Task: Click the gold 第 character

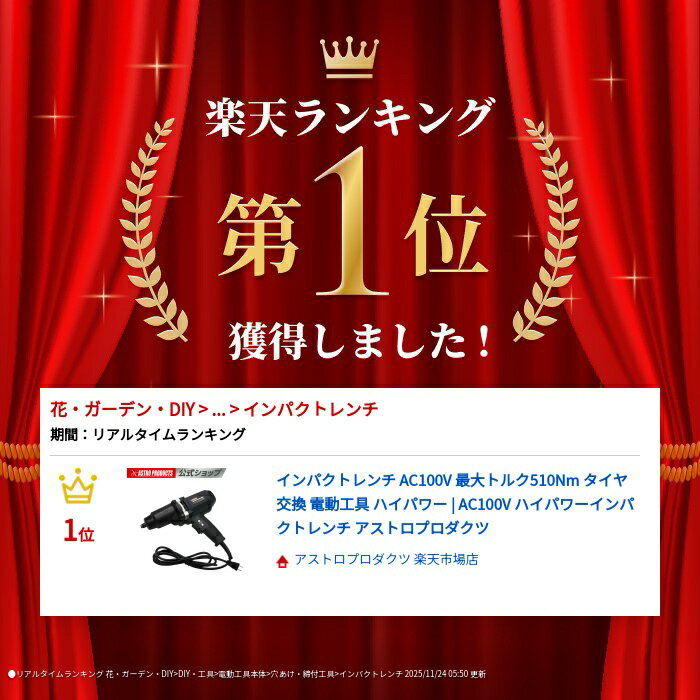Action: (259, 235)
